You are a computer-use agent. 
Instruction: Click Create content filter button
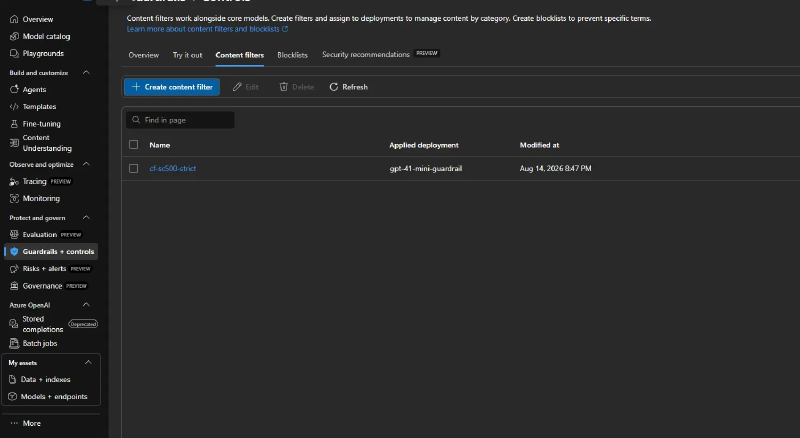point(172,87)
